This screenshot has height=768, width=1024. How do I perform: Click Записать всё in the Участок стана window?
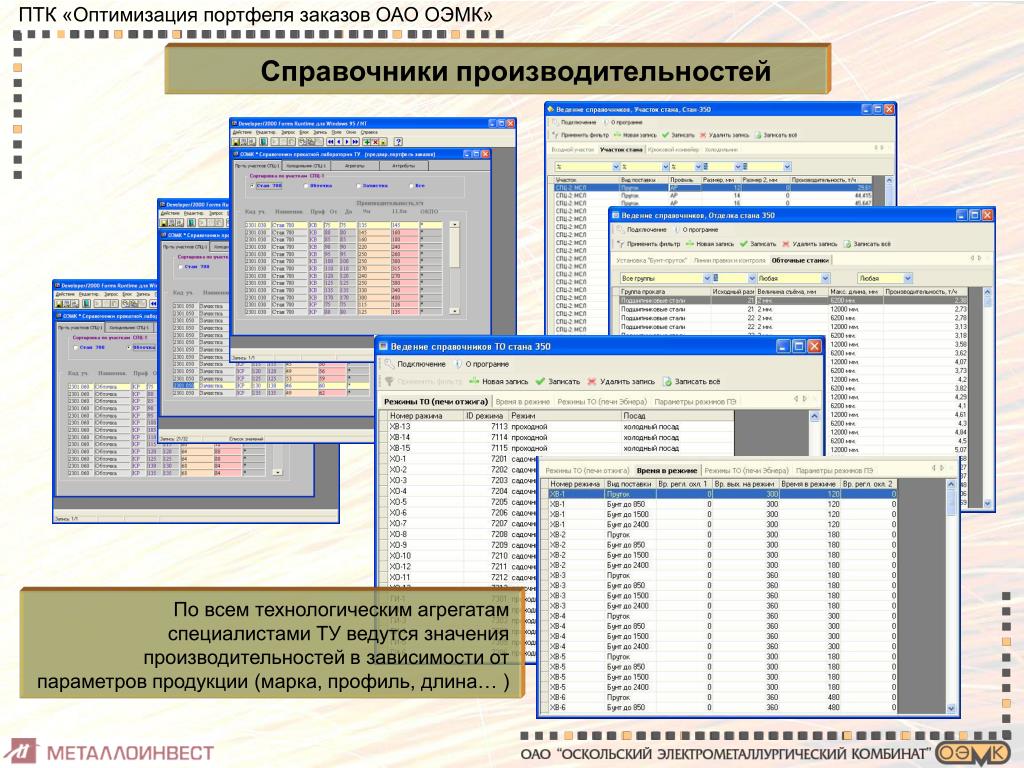click(x=776, y=135)
